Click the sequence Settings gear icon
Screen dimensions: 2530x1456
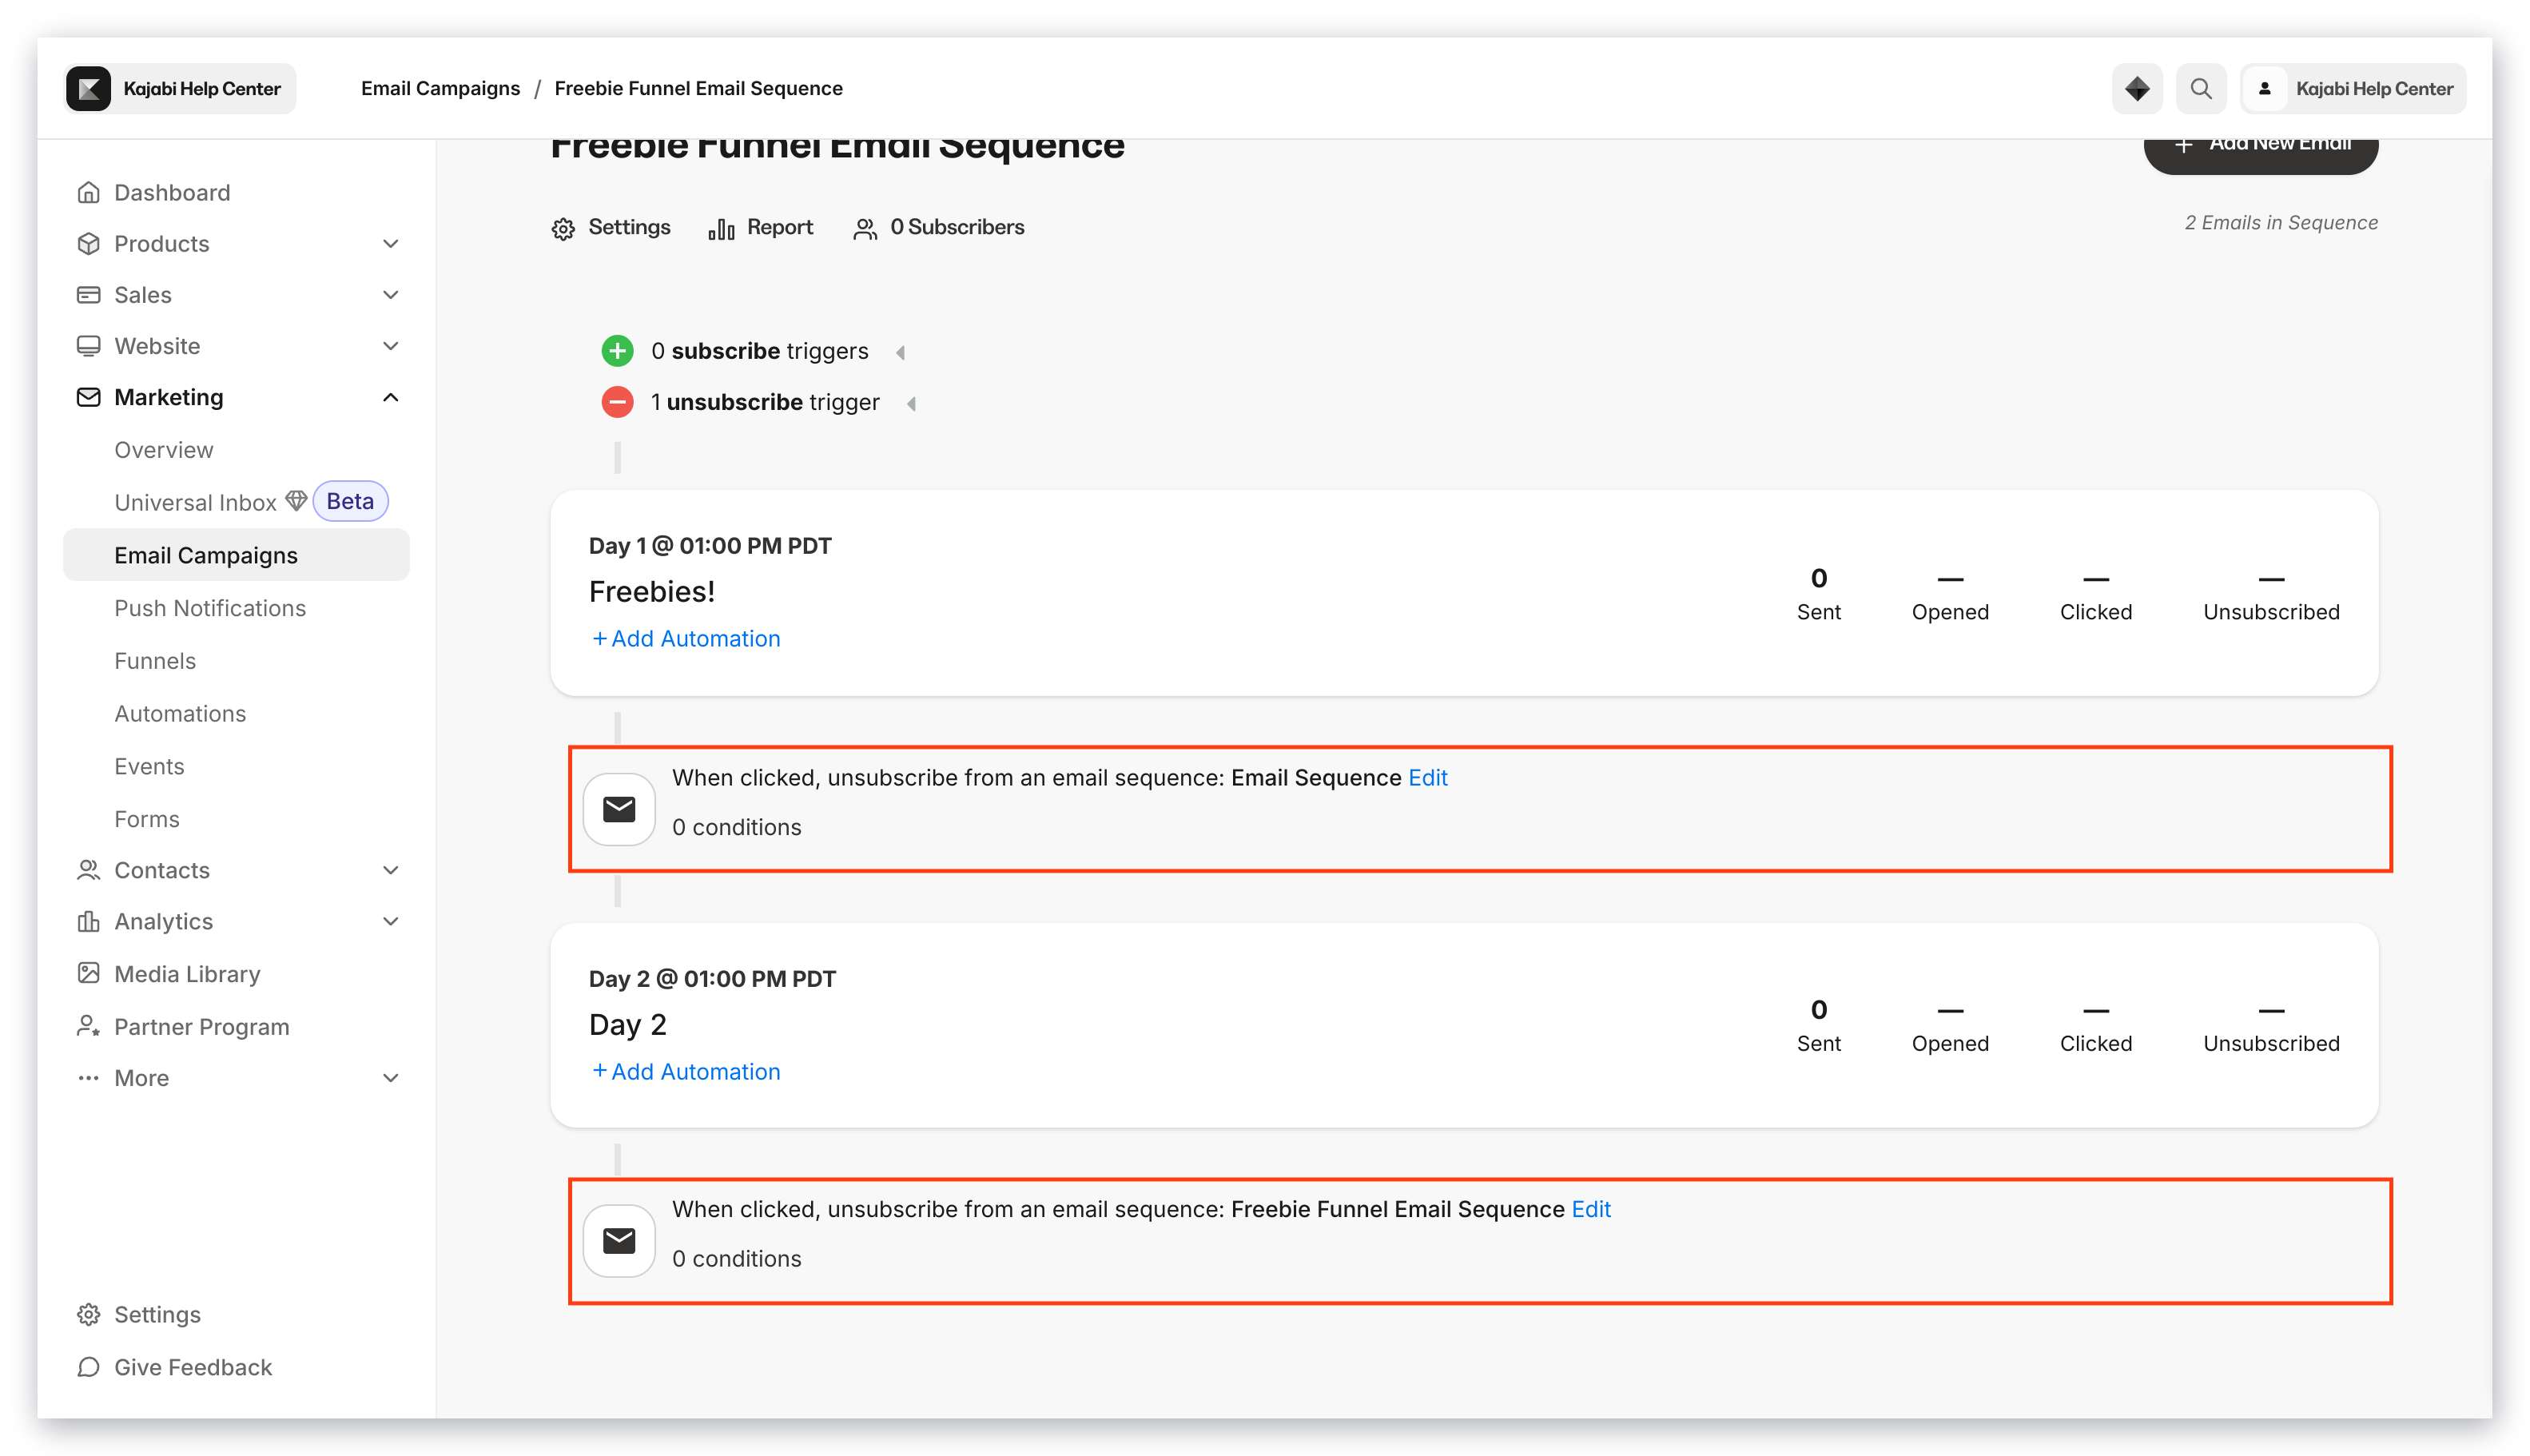click(563, 228)
